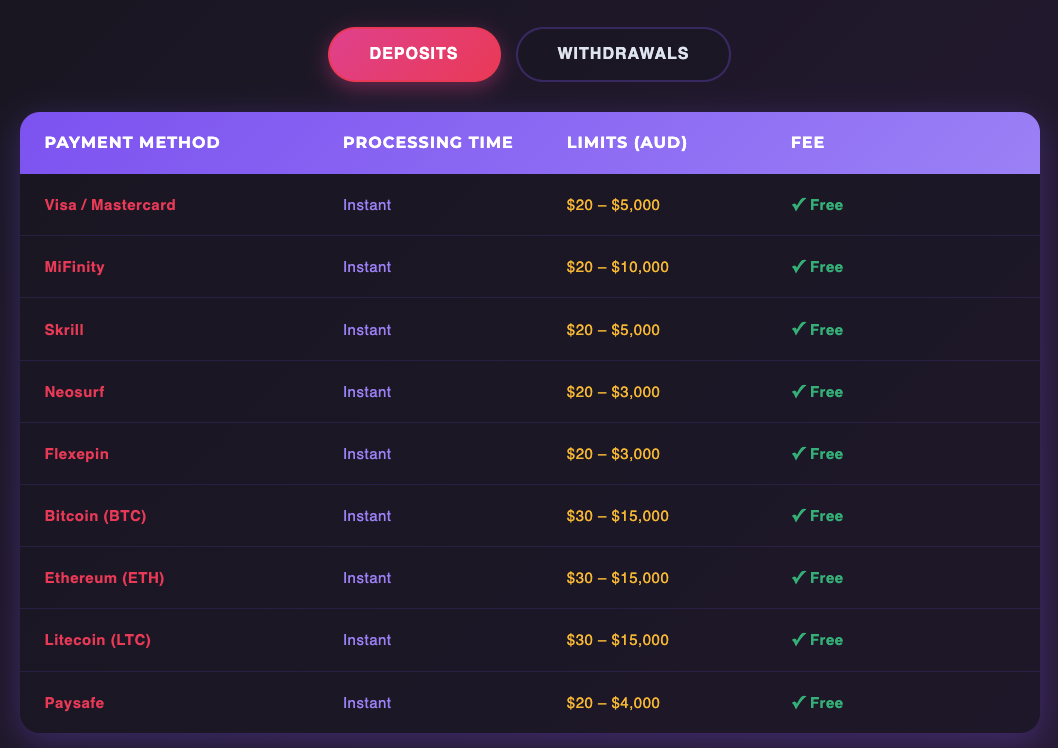Click the checkmark icon in Visa / Mastercard row

pyautogui.click(x=799, y=204)
